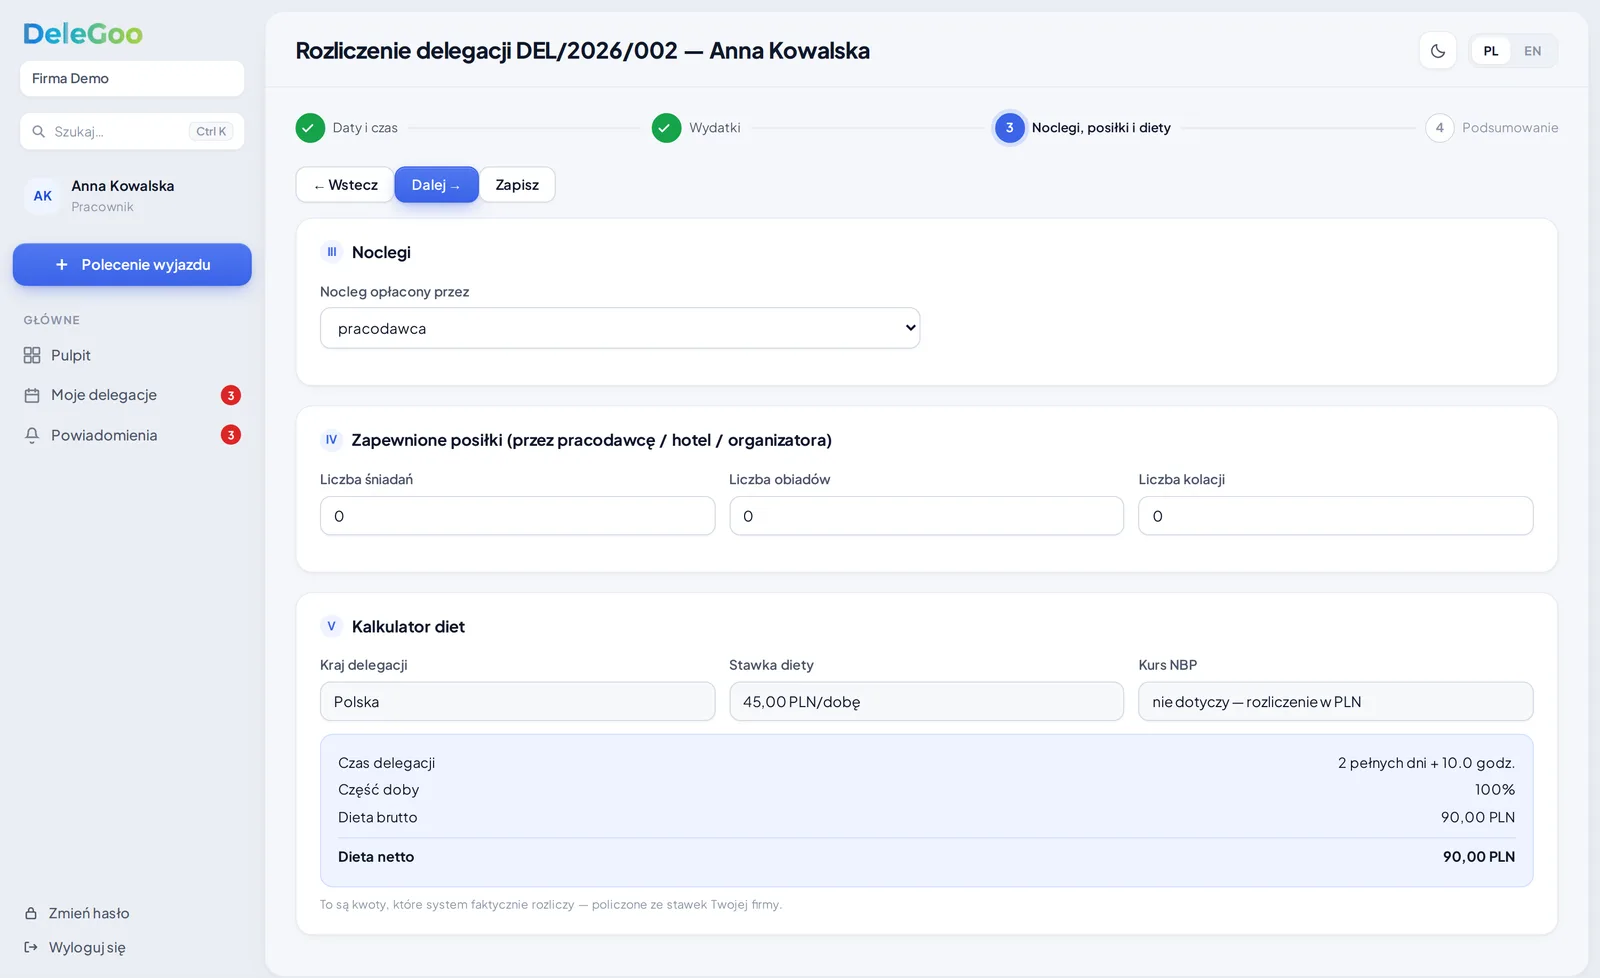Open Pulpit in the sidebar
This screenshot has height=978, width=1600.
pyautogui.click(x=132, y=355)
